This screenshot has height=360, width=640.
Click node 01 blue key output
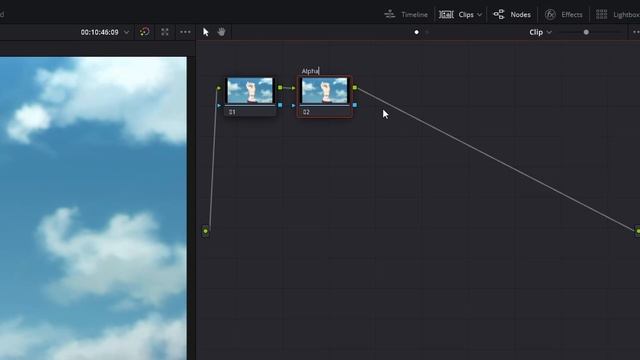point(280,105)
